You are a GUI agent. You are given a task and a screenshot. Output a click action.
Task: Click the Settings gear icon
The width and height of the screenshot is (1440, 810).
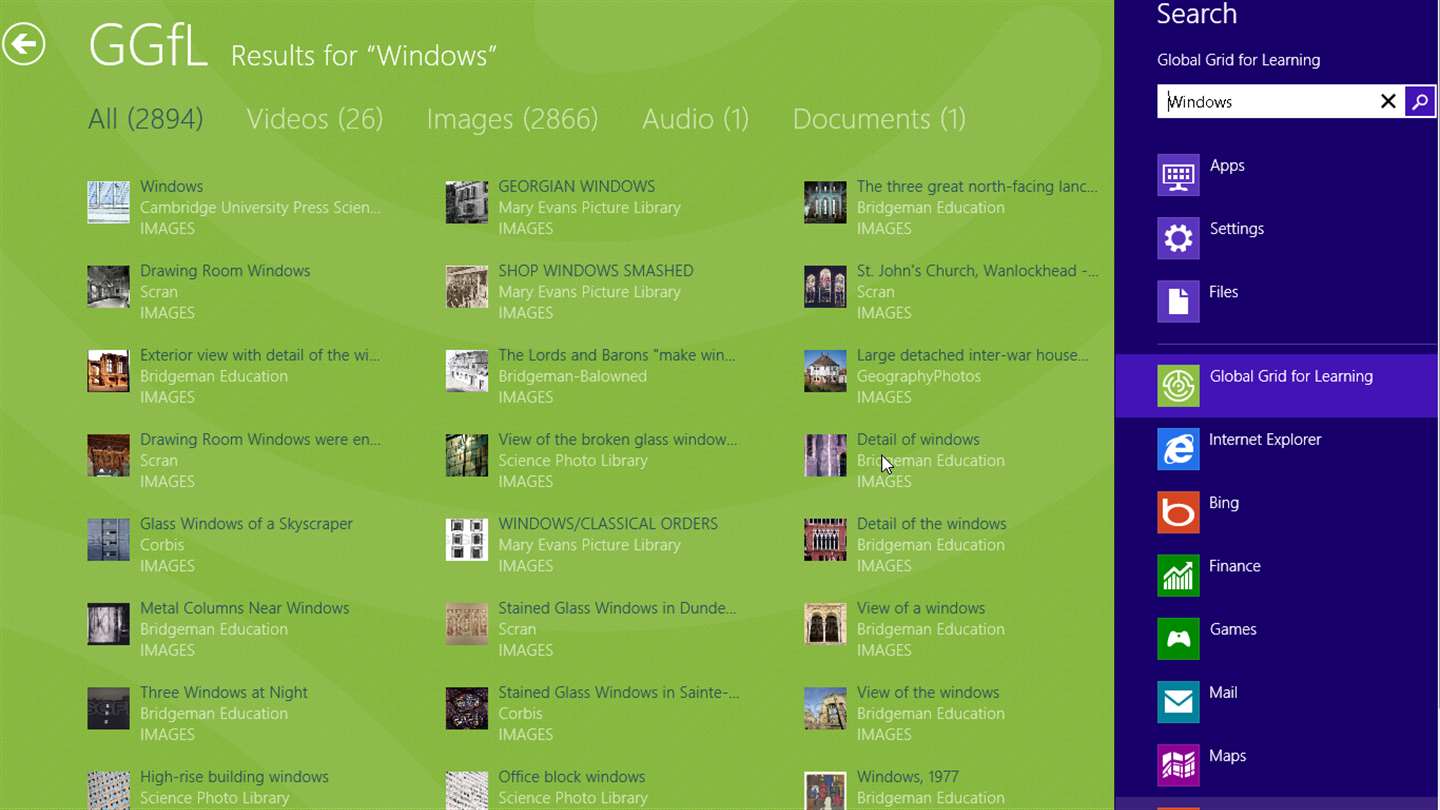1178,238
